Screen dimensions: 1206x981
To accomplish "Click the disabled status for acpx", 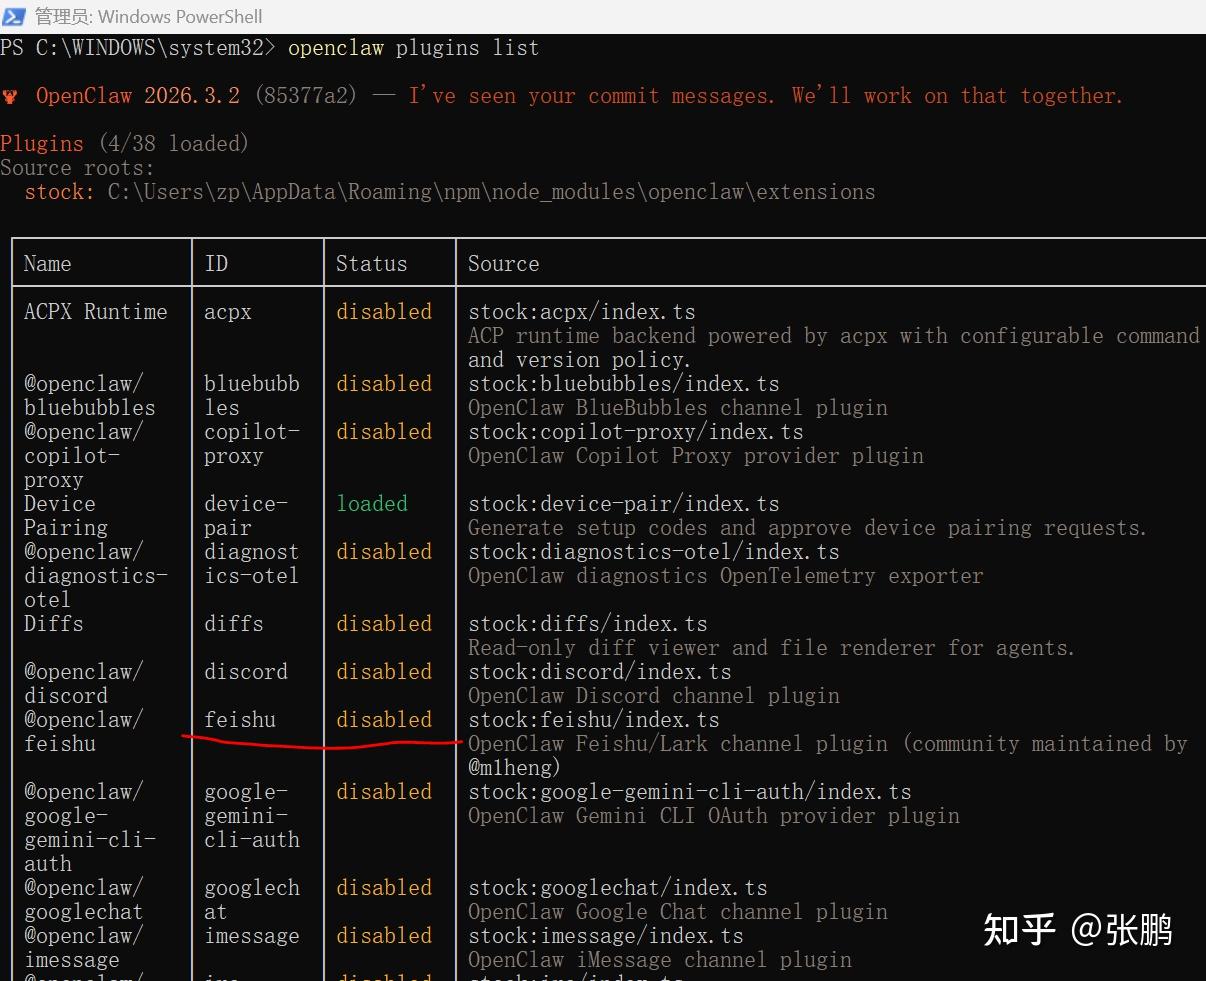I will point(384,312).
